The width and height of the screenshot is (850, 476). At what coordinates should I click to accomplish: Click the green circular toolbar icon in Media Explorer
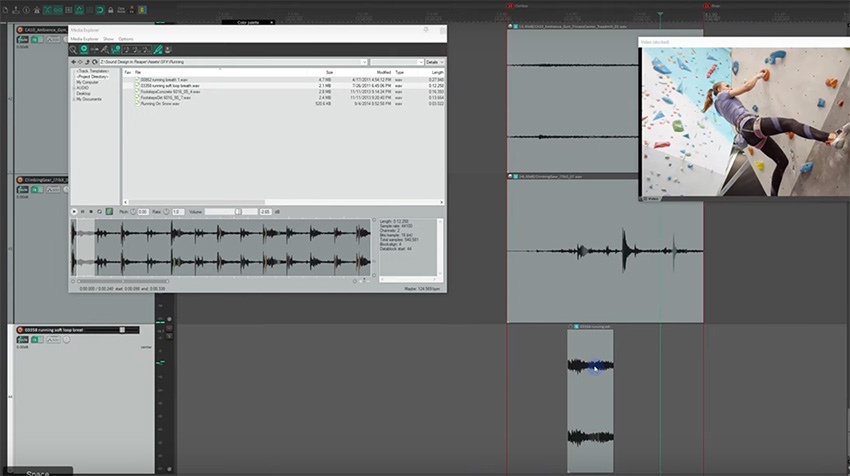(x=84, y=49)
